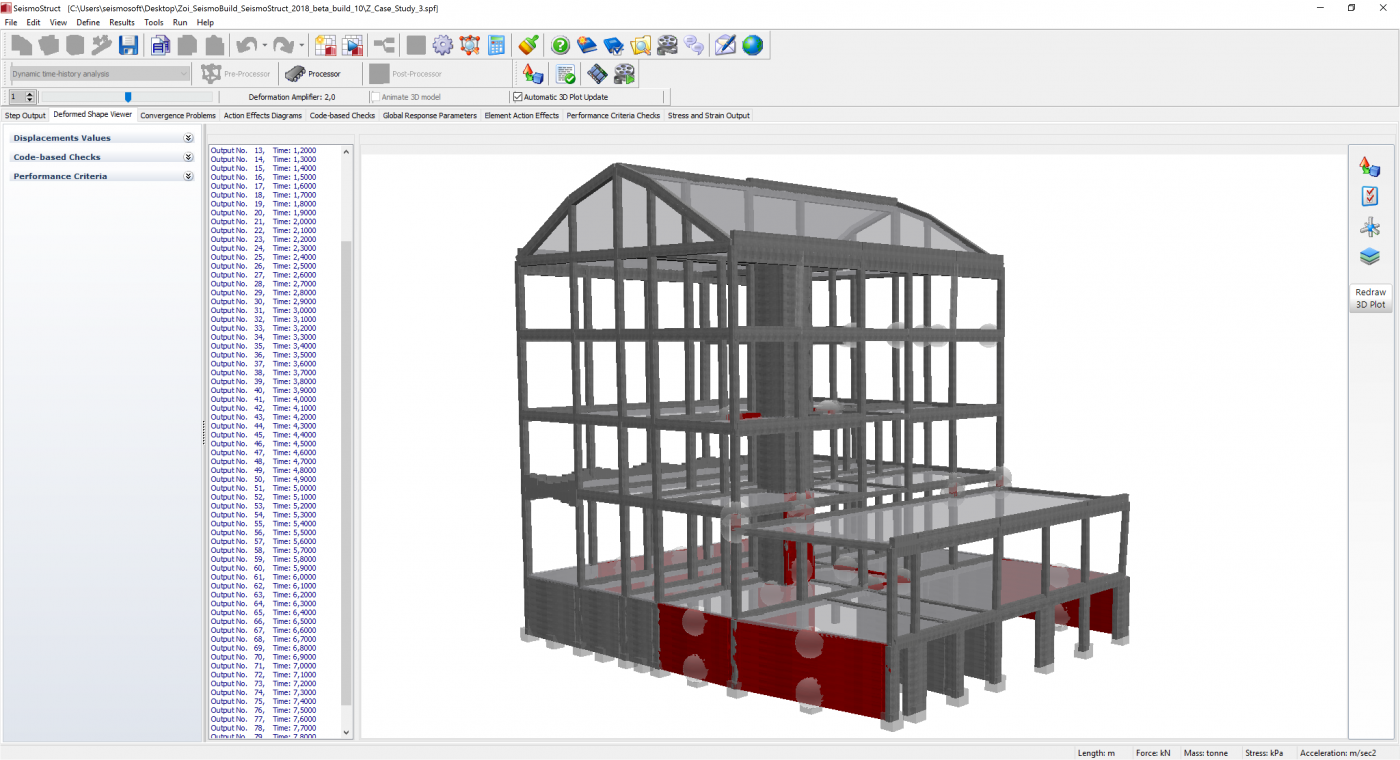Click the axes icon in right sidebar
Screen dimensions: 1400x760
click(x=1369, y=227)
